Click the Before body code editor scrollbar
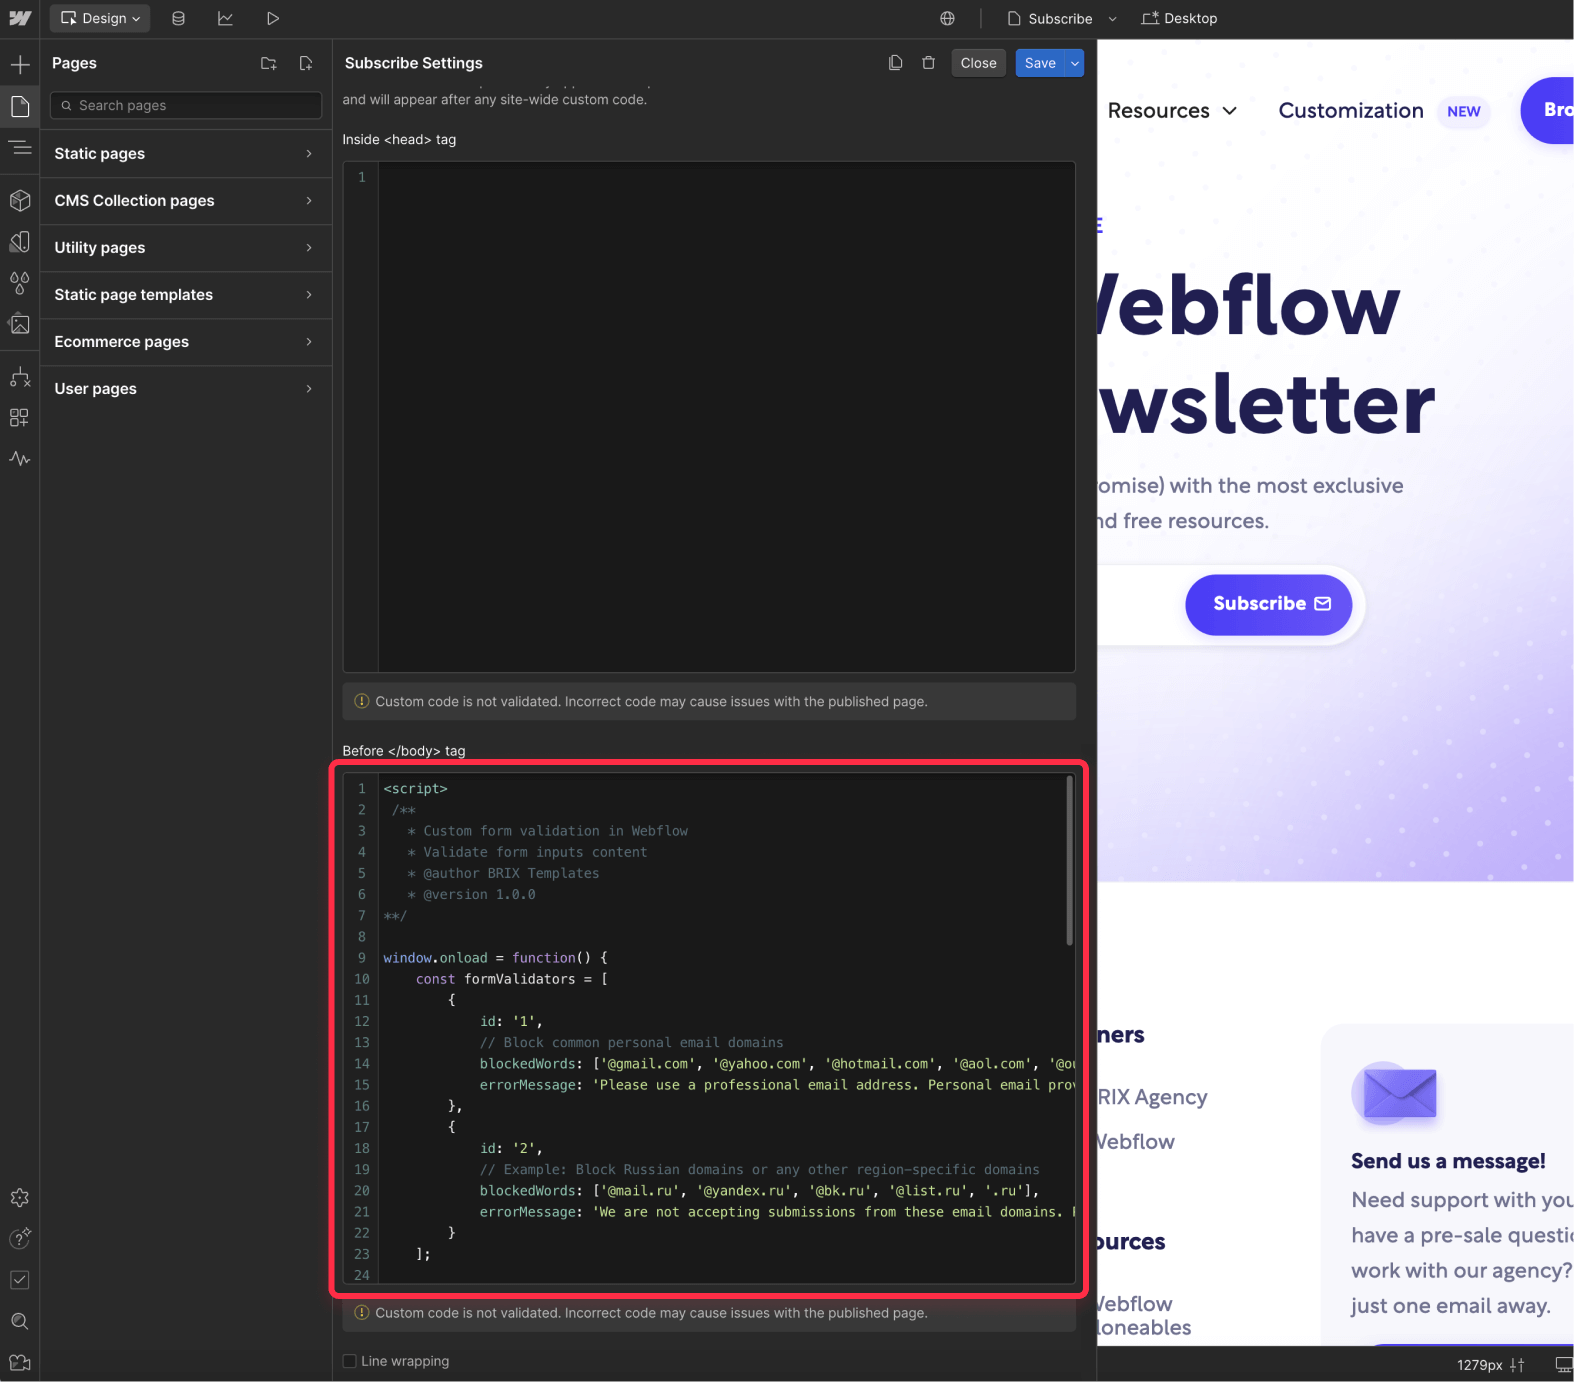 pyautogui.click(x=1069, y=861)
